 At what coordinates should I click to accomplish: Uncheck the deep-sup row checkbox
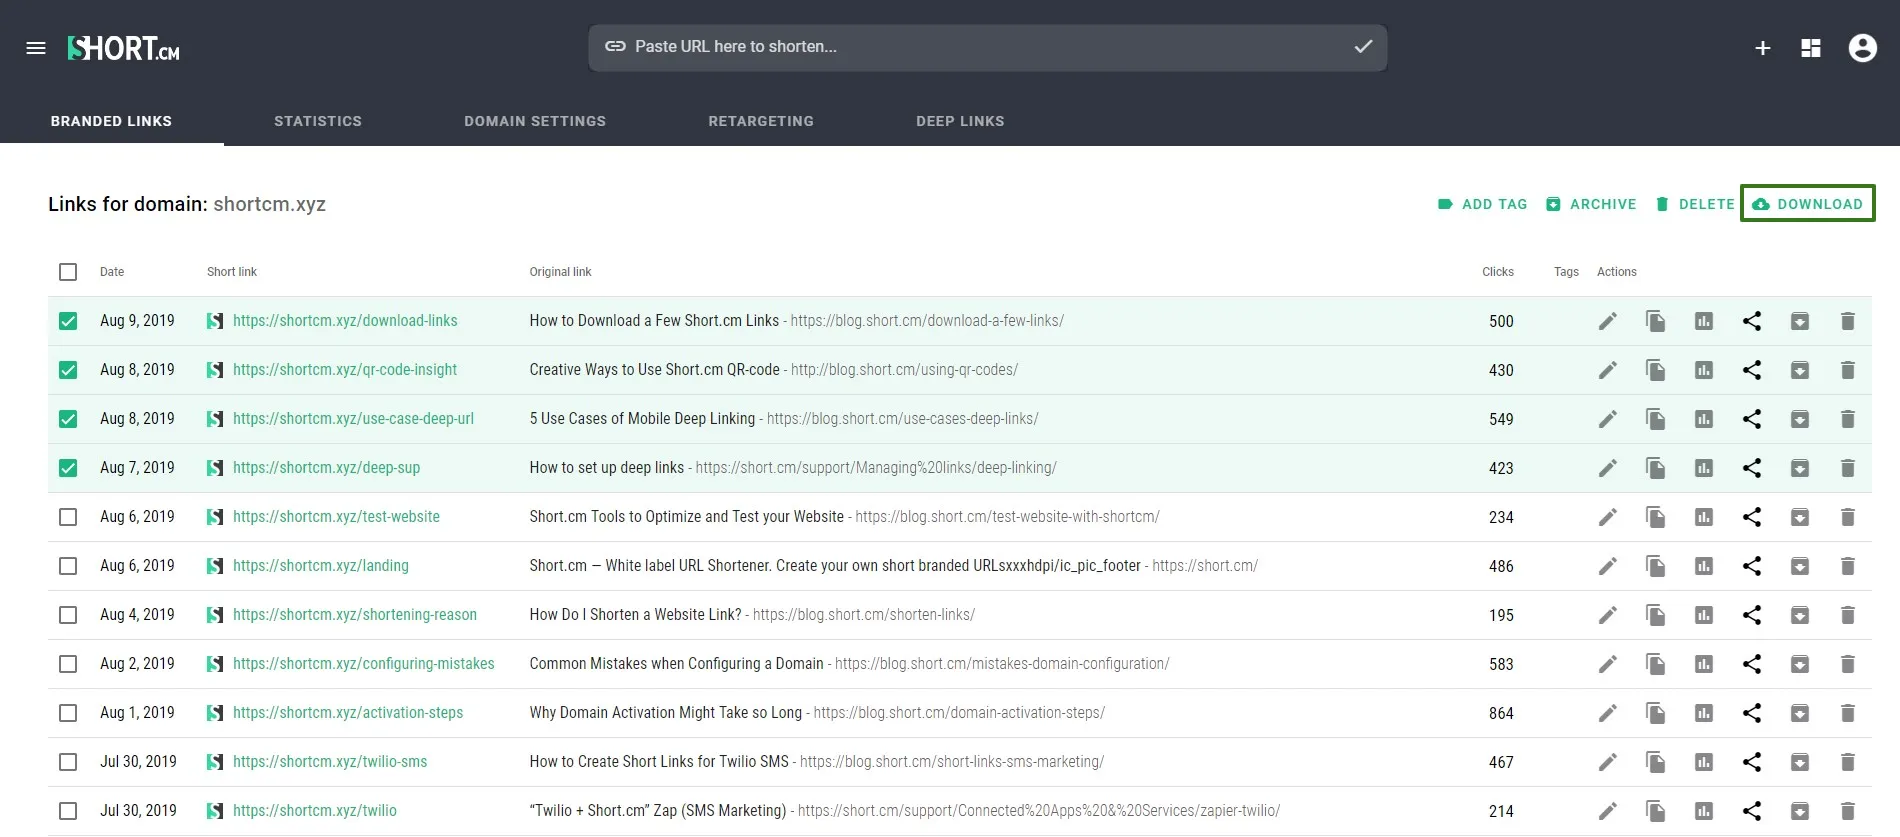pos(68,468)
